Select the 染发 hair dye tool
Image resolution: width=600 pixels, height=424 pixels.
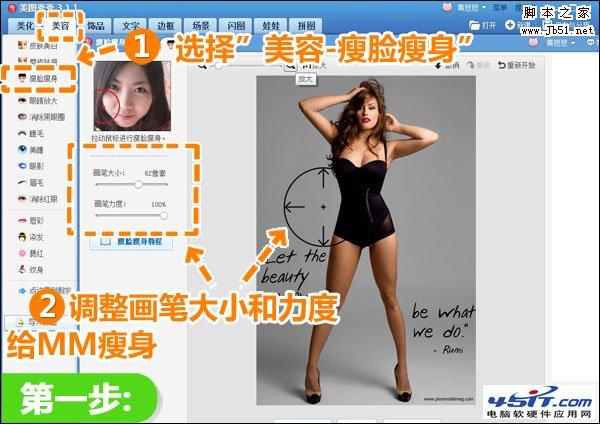point(31,237)
